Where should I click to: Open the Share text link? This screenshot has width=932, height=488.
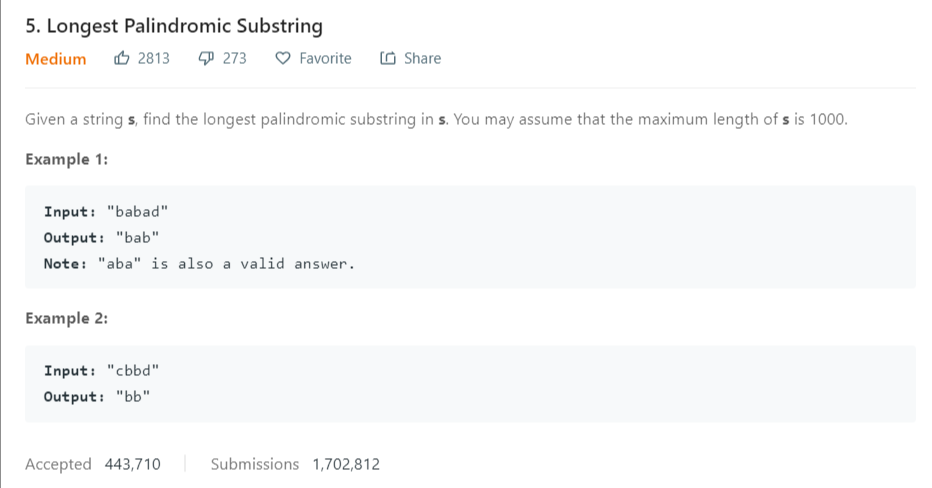coord(422,58)
